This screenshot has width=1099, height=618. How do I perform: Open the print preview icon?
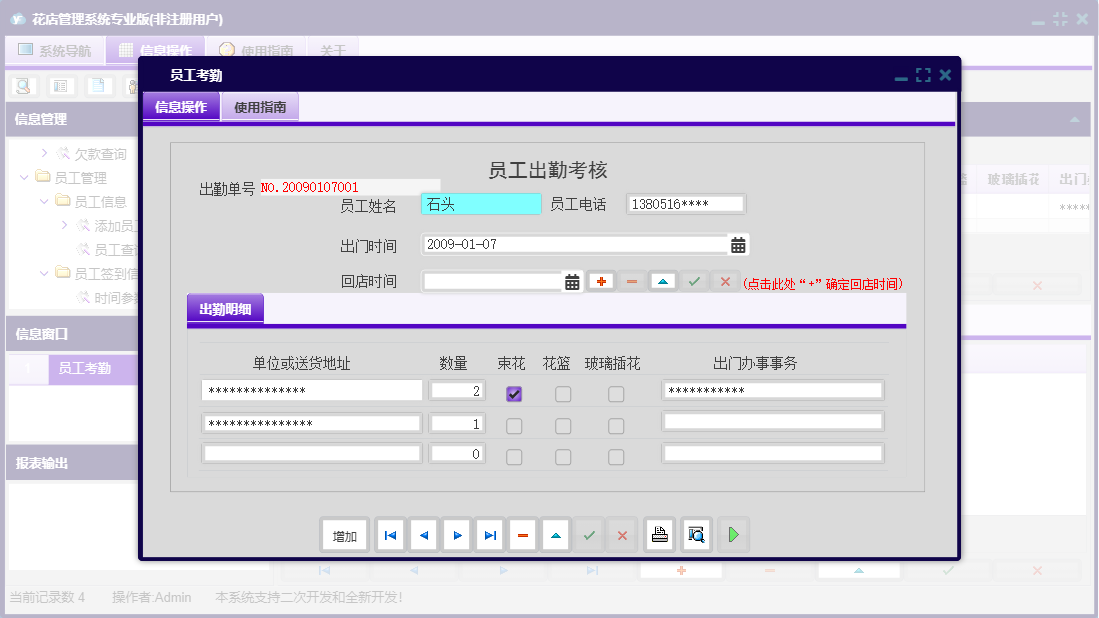click(x=694, y=534)
